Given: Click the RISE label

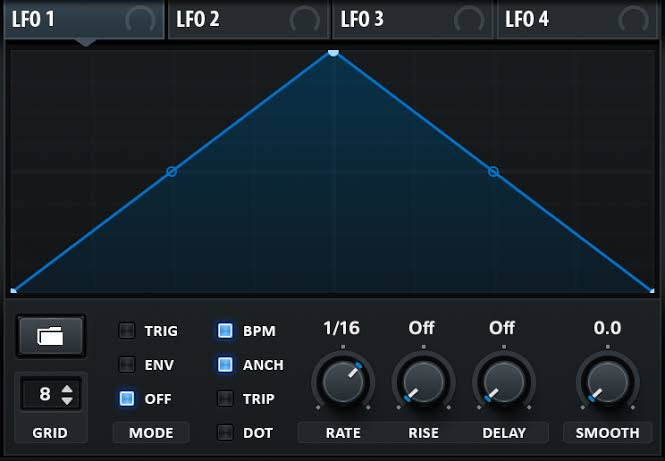Looking at the screenshot, I should click(423, 433).
